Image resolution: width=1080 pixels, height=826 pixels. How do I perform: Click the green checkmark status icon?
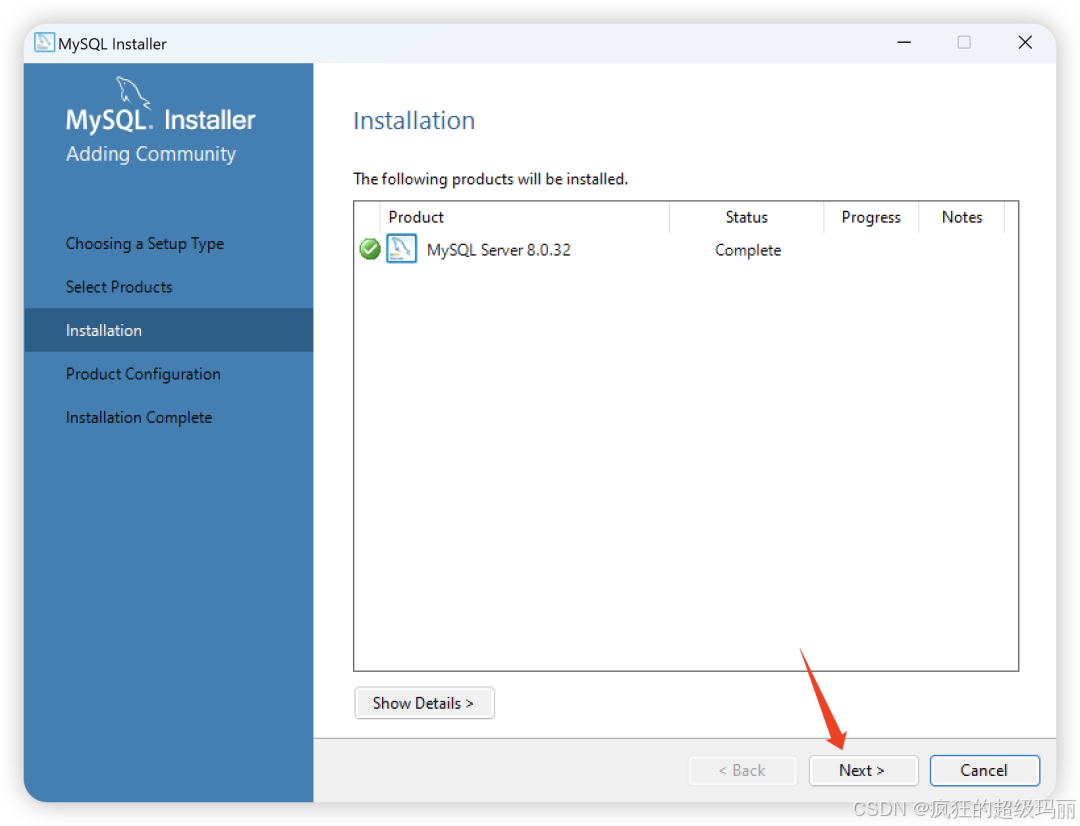(370, 249)
